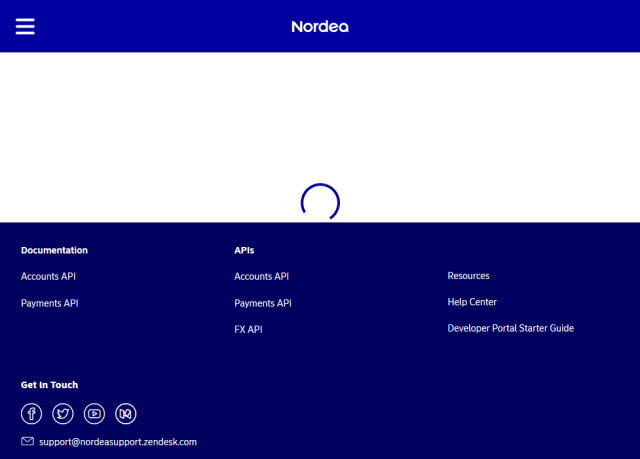Open the Resources footer link
640x459 pixels.
click(x=468, y=276)
